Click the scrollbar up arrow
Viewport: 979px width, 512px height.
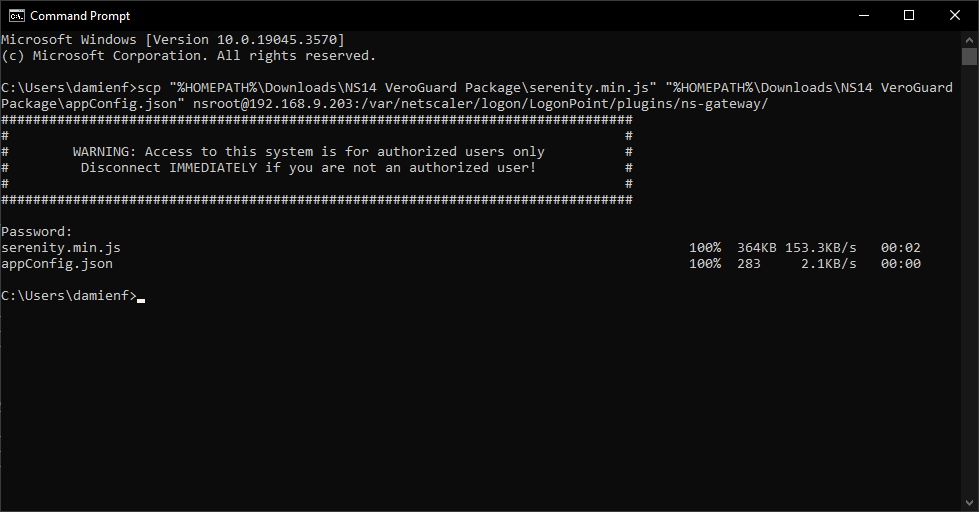969,38
